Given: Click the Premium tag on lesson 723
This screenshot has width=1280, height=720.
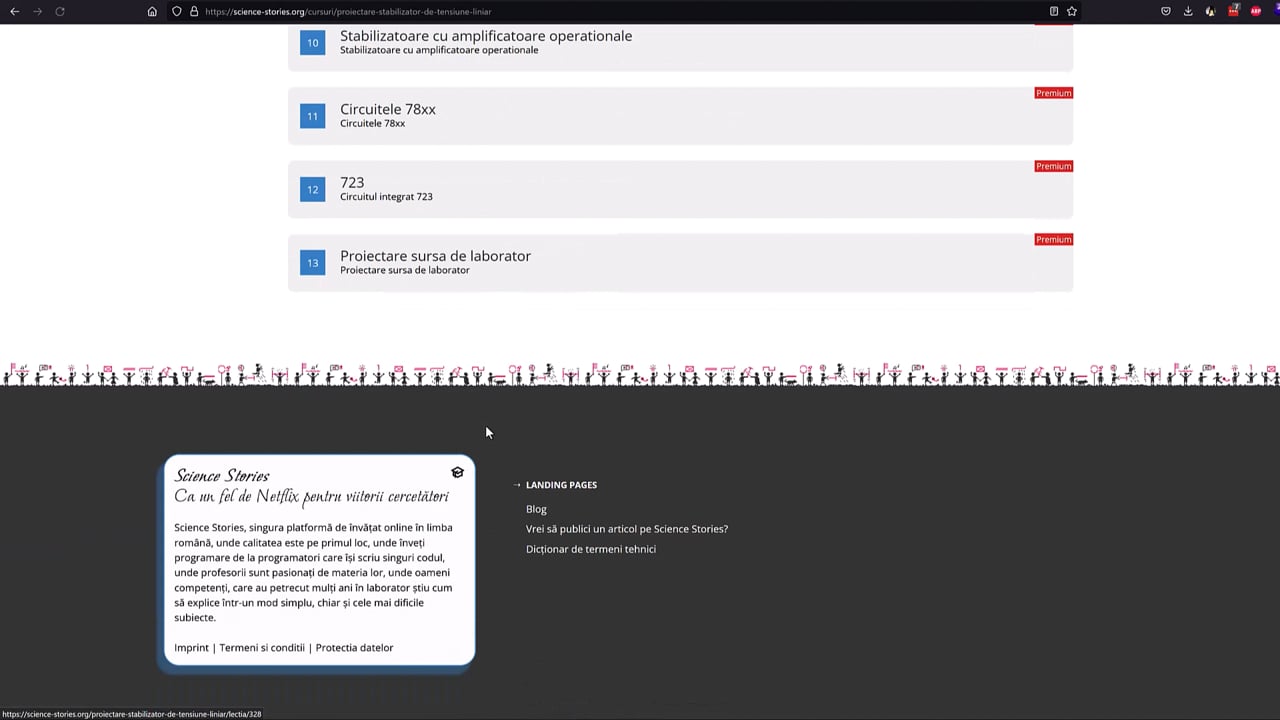Looking at the screenshot, I should pyautogui.click(x=1053, y=166).
